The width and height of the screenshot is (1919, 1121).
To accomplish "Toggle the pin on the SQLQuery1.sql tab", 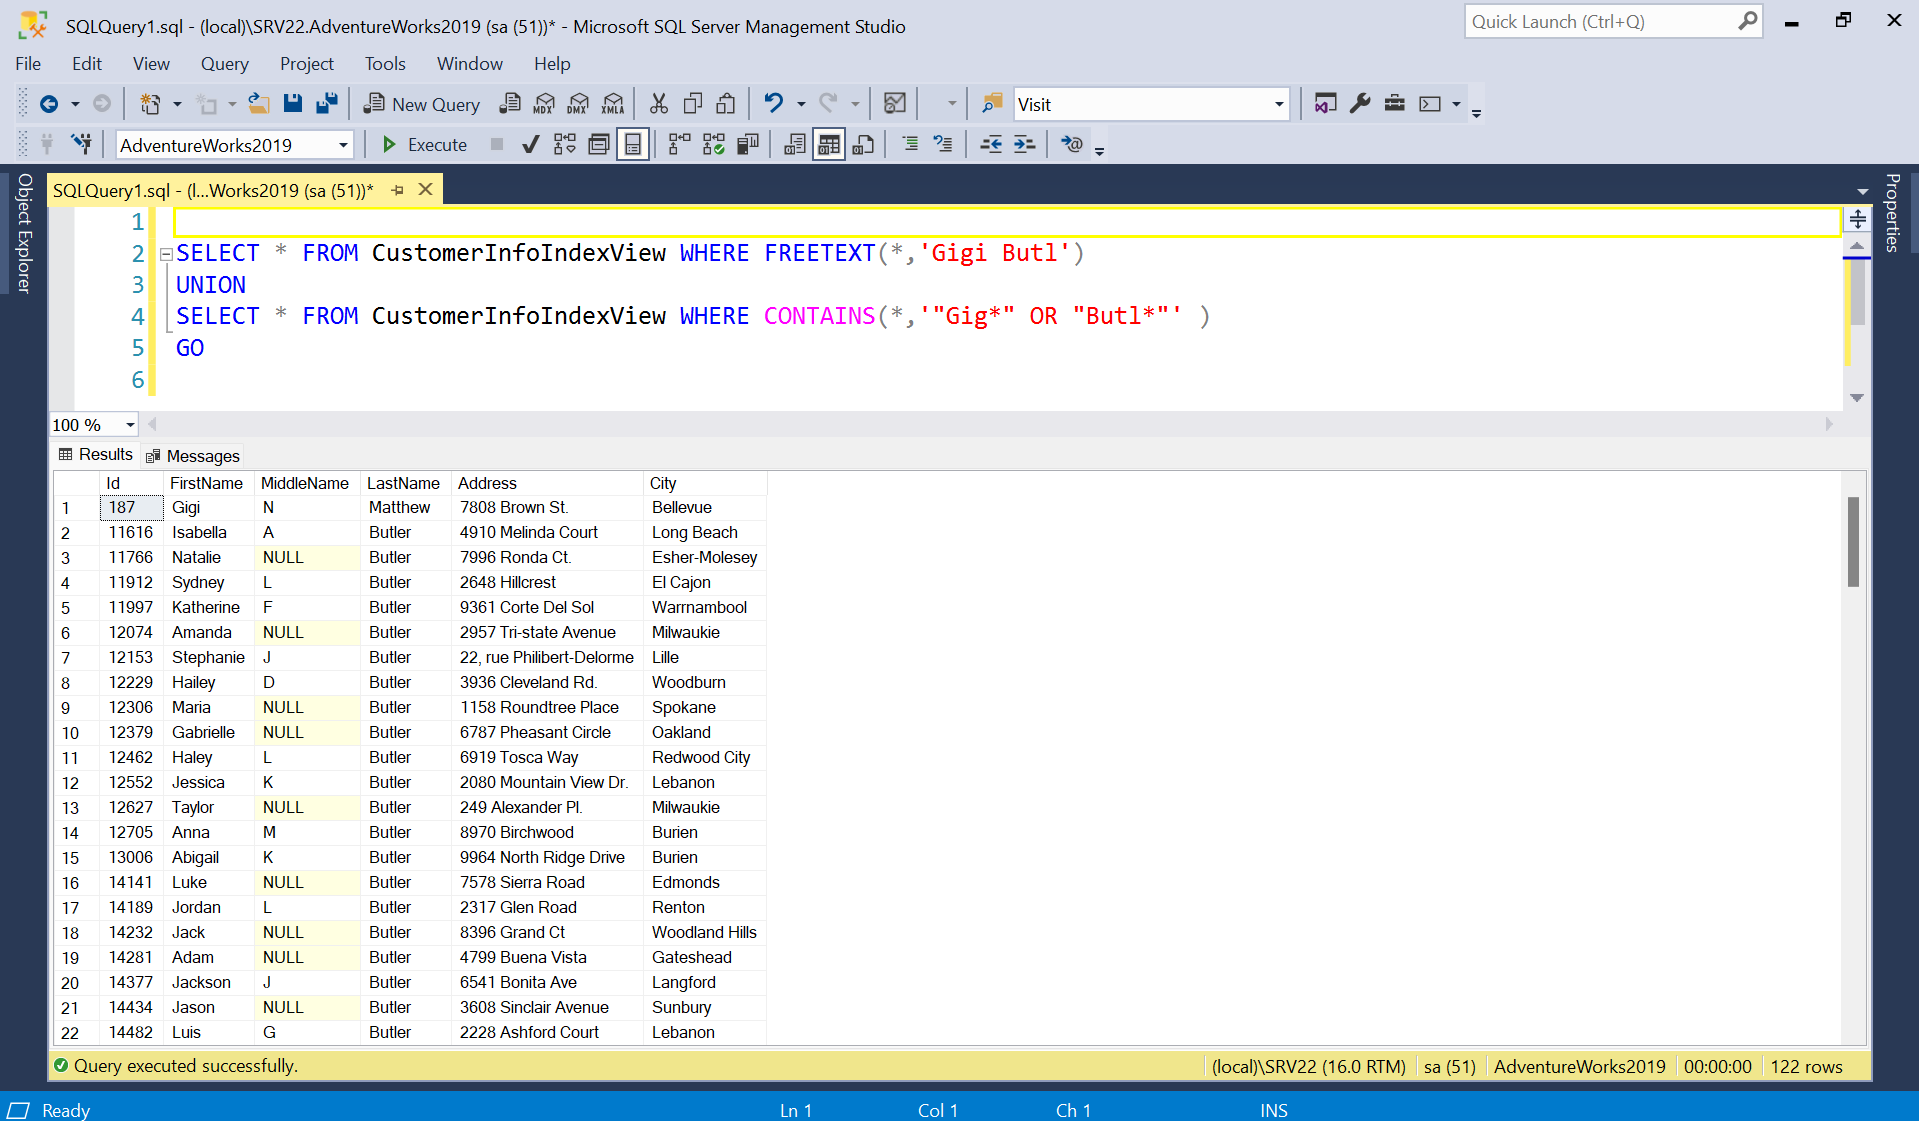I will tap(398, 189).
